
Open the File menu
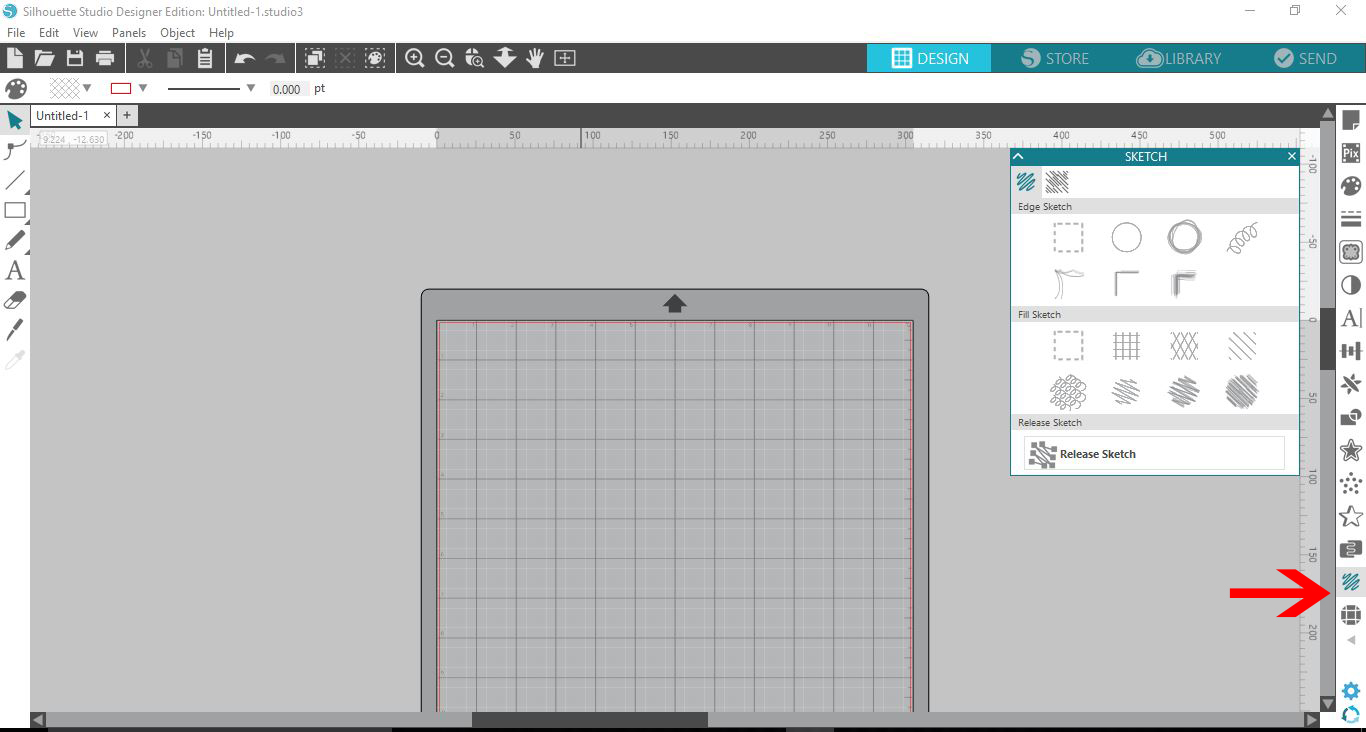pyautogui.click(x=16, y=33)
